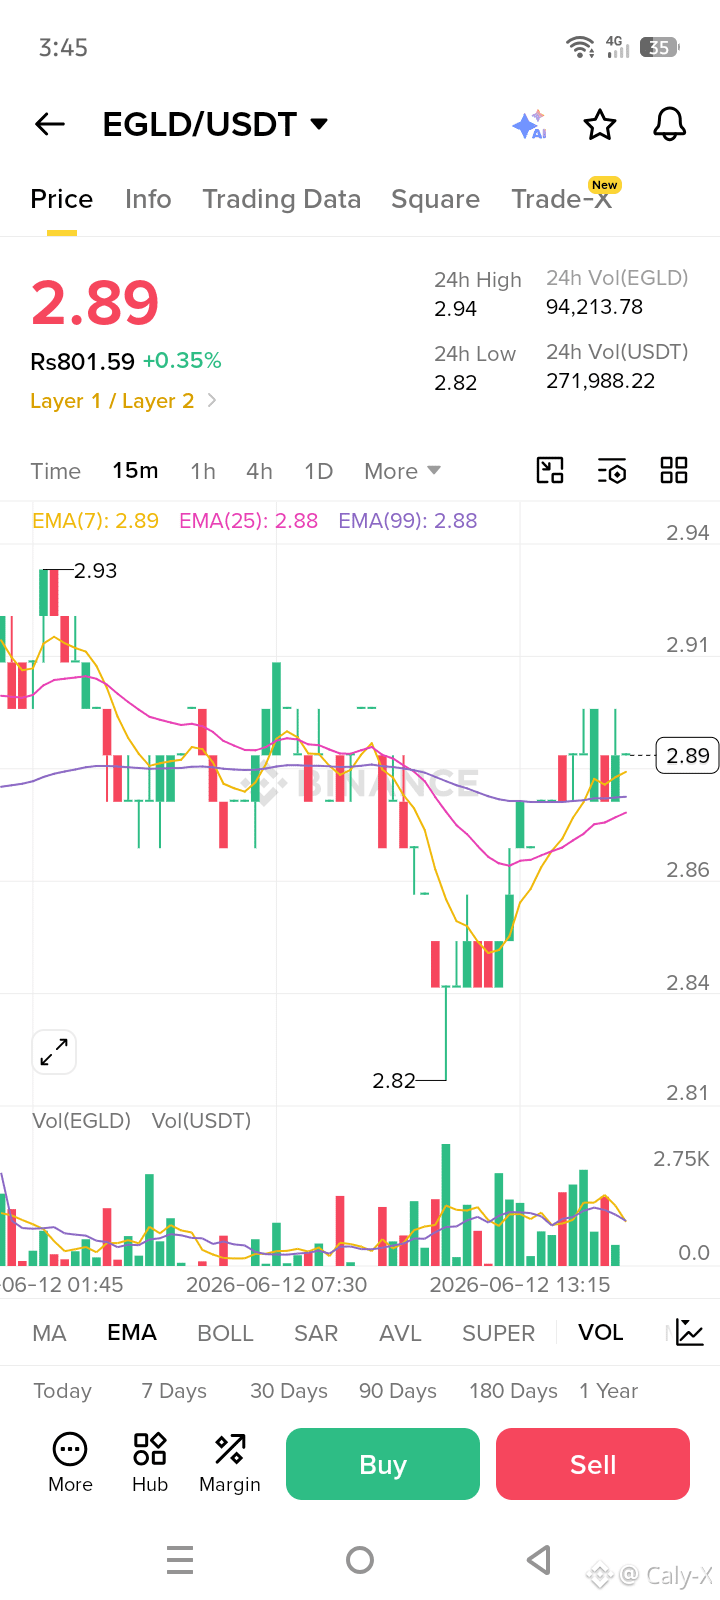Select the 4h chart interval

coord(260,471)
